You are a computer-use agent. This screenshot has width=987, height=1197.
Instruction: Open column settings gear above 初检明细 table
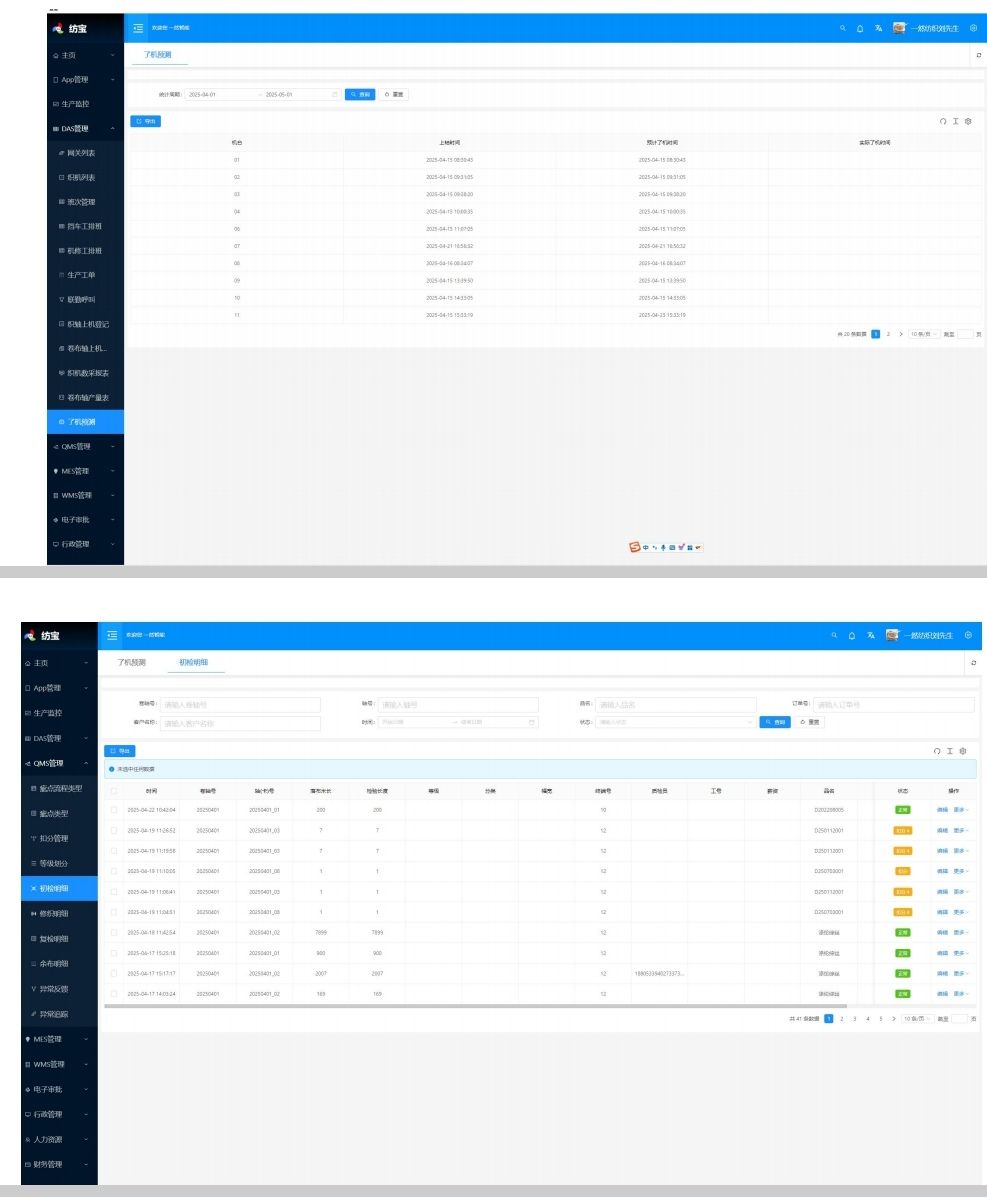(963, 751)
